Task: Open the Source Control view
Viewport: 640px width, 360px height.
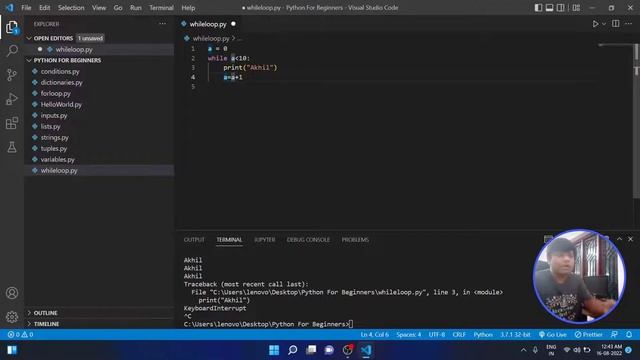Action: pyautogui.click(x=12, y=75)
